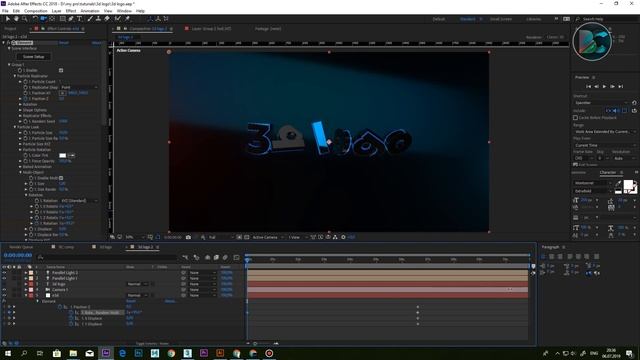Open After Effects from the taskbar
Viewport: 640px width, 360px height.
(106, 353)
